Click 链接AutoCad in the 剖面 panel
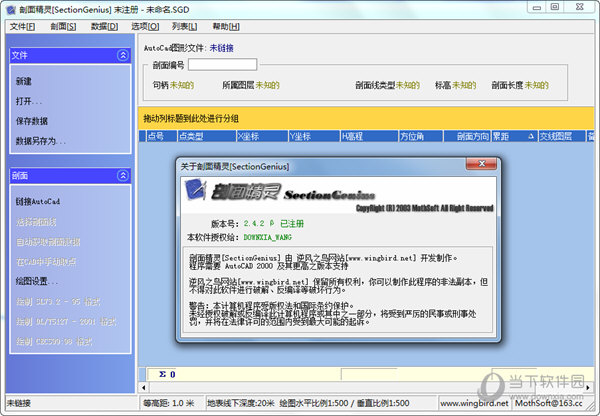Image resolution: width=600 pixels, height=416 pixels. pyautogui.click(x=38, y=201)
